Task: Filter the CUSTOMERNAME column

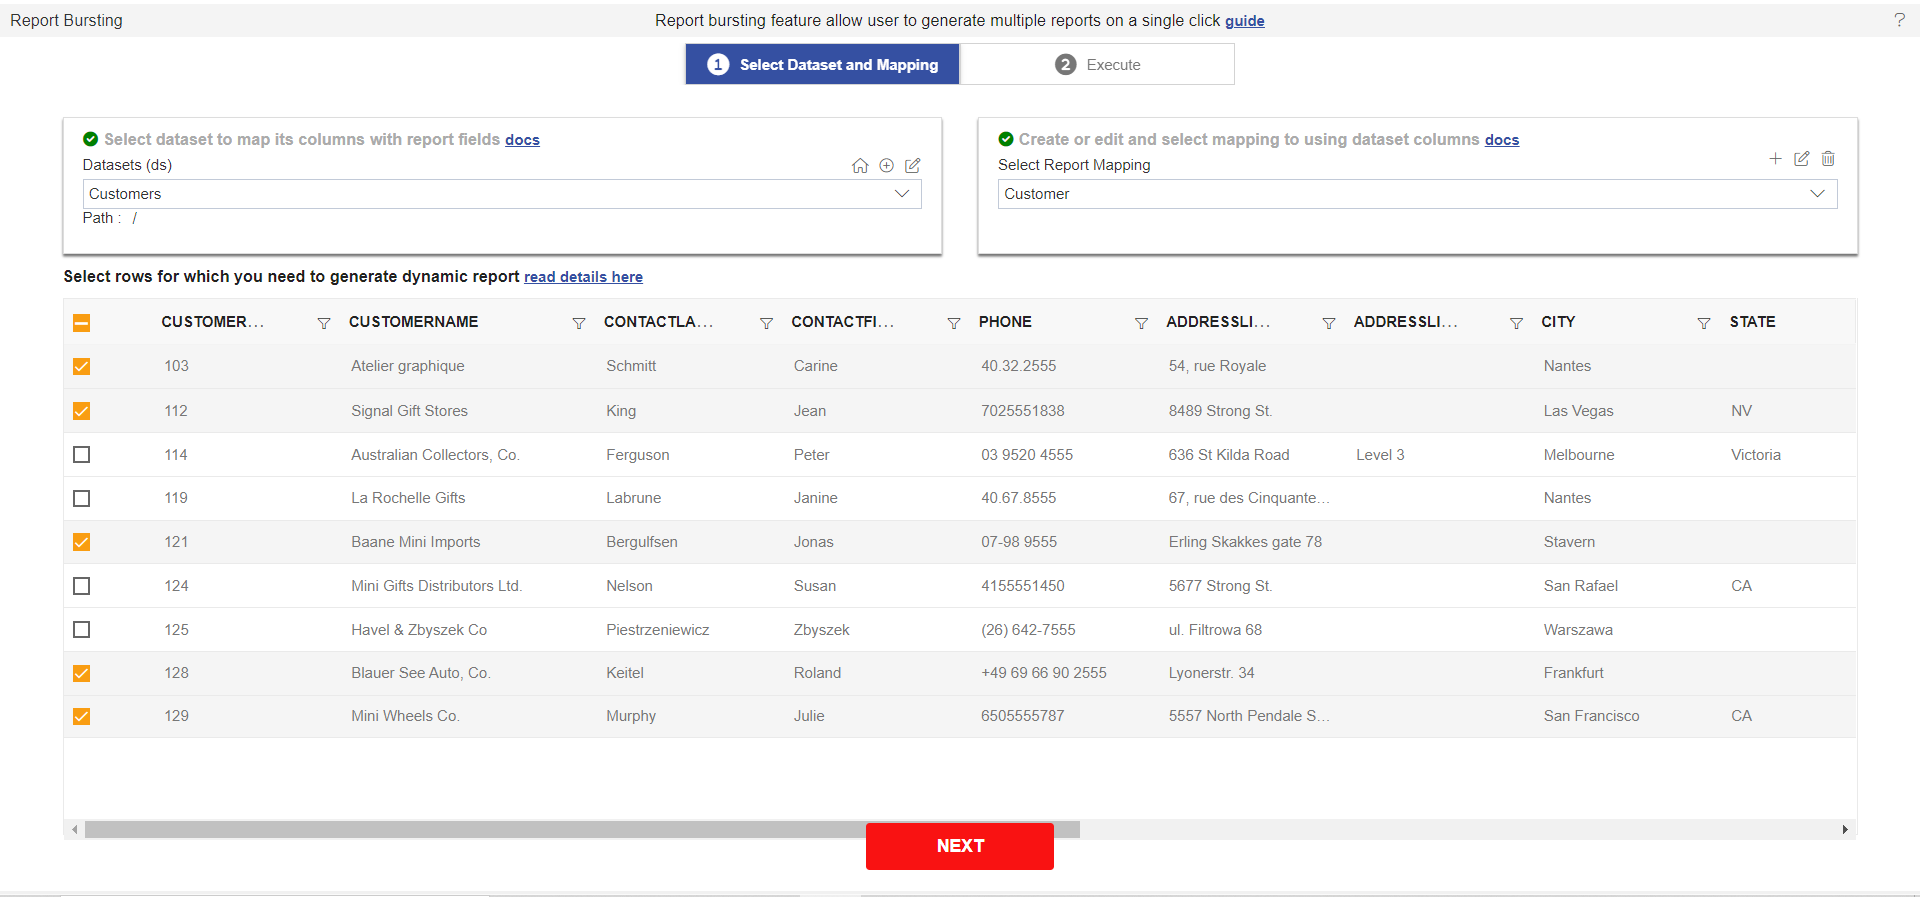Action: click(x=579, y=323)
